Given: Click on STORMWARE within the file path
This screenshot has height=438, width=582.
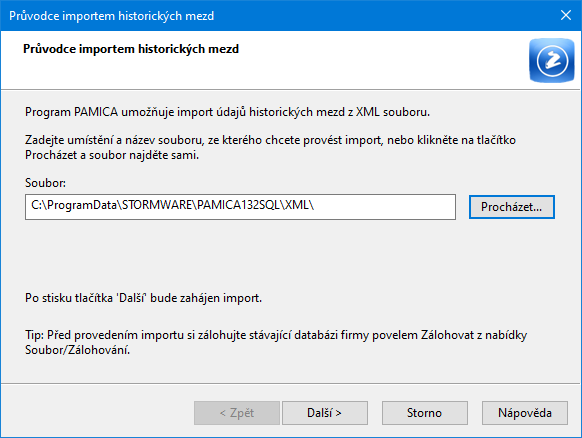Looking at the screenshot, I should click(x=157, y=205).
